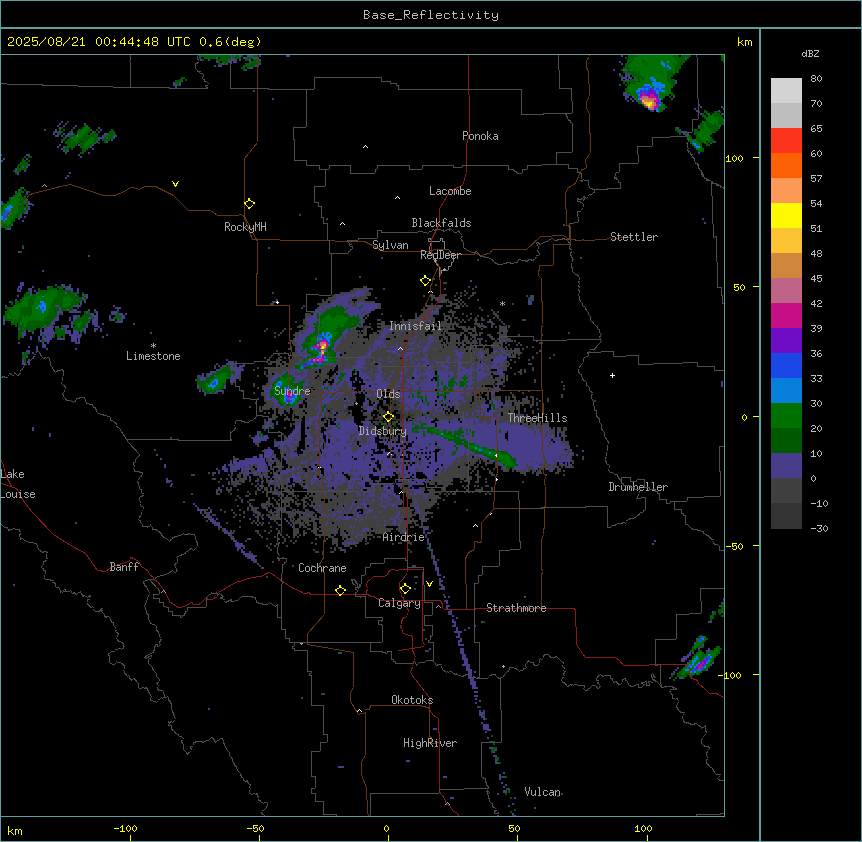Select the Innisfail label

coord(415,326)
